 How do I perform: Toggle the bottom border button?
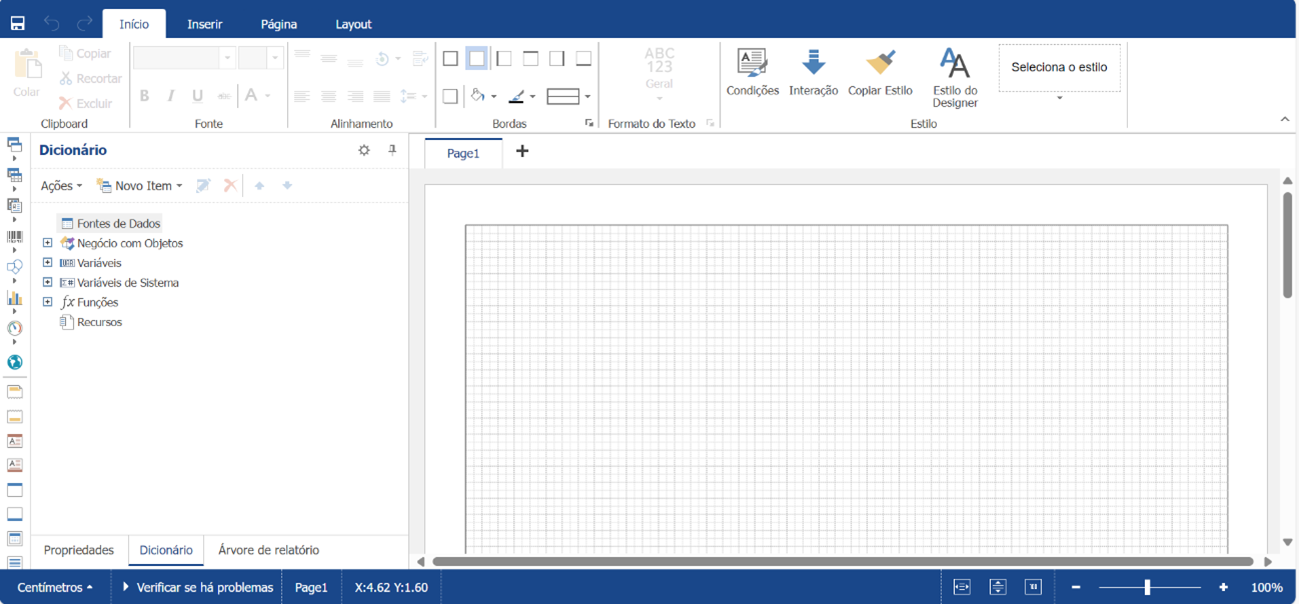coord(584,59)
